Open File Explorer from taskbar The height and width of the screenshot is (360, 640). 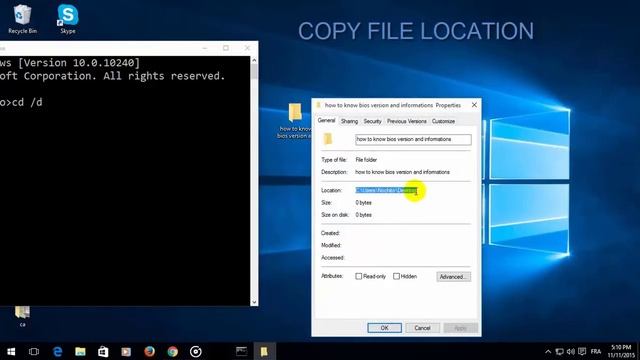[80, 351]
